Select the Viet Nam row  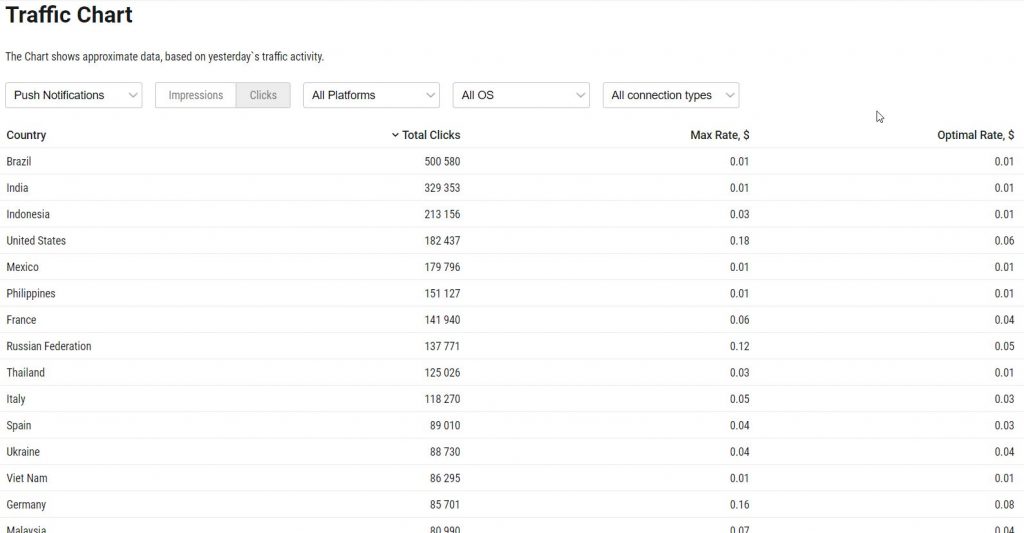[27, 478]
